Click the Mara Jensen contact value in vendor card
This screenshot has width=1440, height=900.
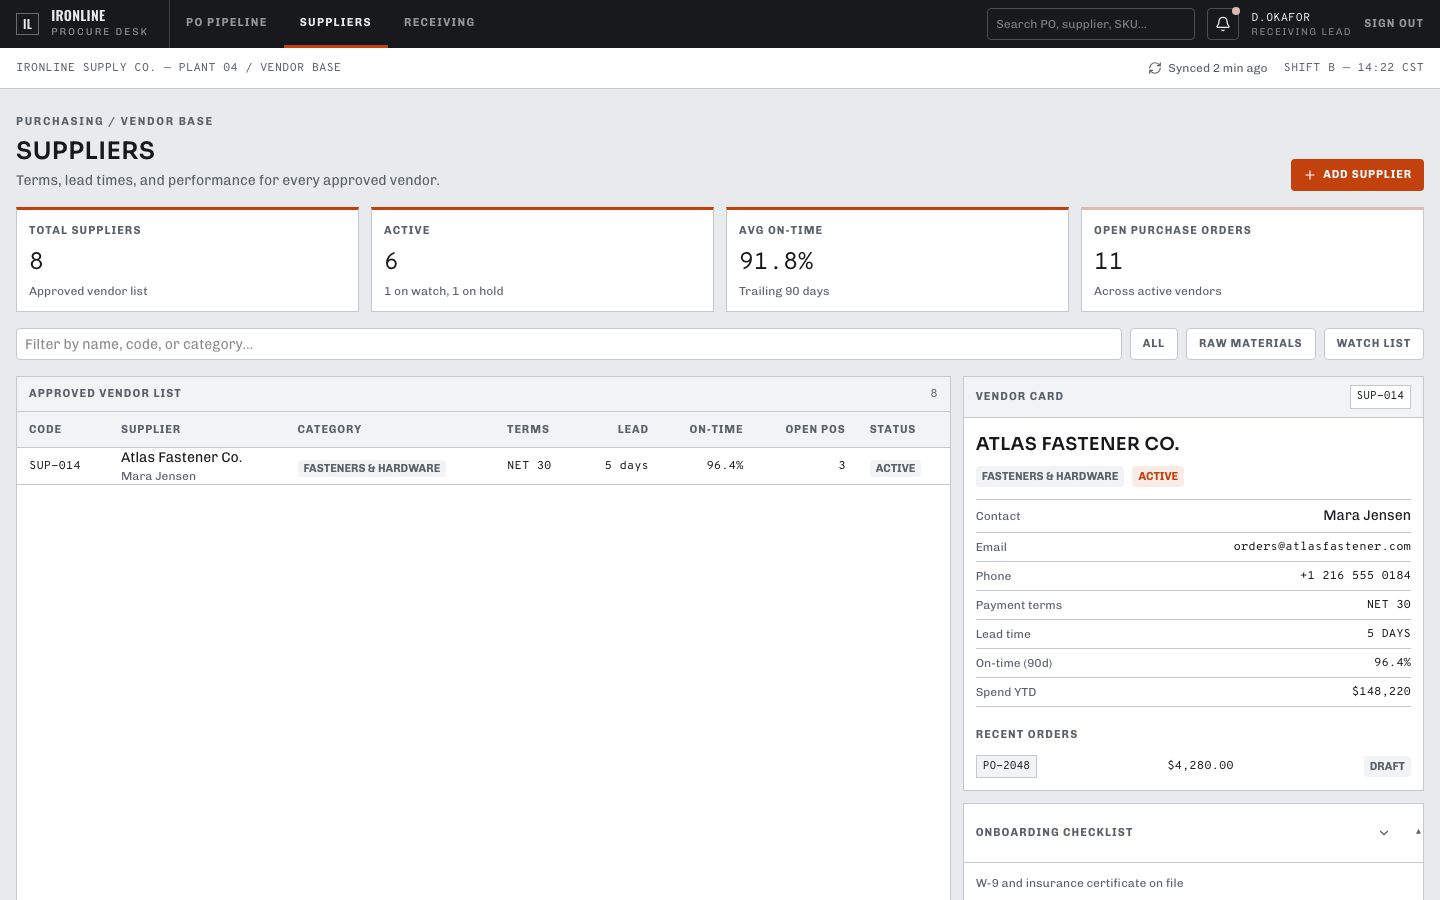click(x=1367, y=516)
